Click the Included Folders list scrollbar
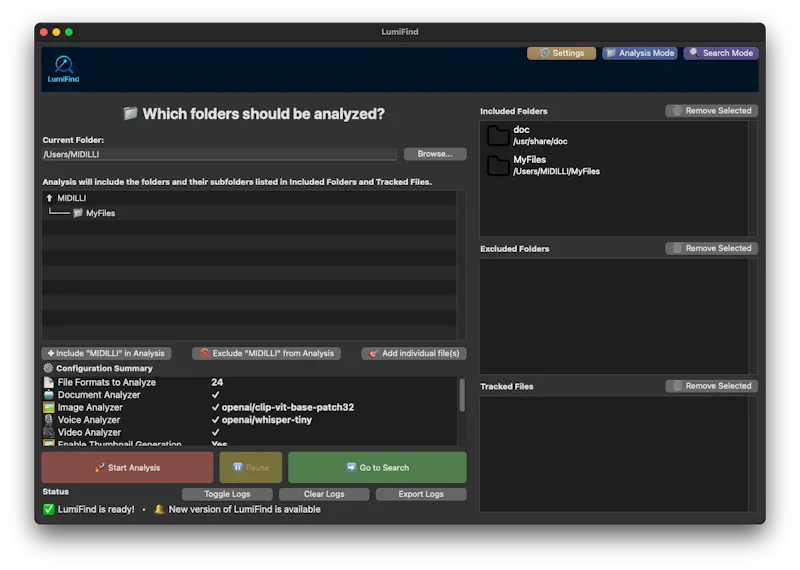Image resolution: width=800 pixels, height=570 pixels. [753, 179]
